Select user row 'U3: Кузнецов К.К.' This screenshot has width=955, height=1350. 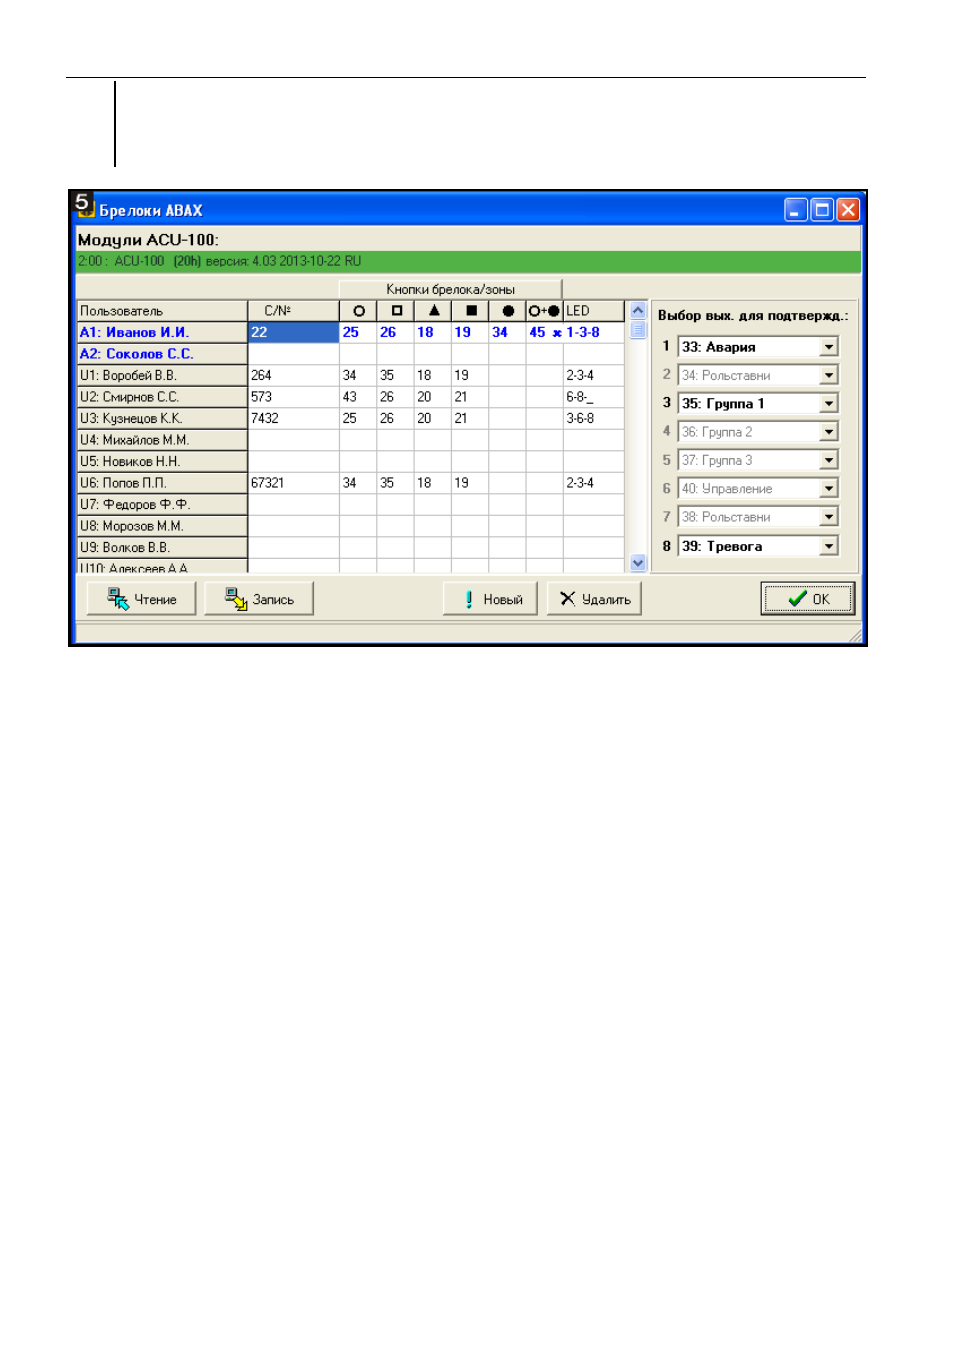pyautogui.click(x=162, y=418)
